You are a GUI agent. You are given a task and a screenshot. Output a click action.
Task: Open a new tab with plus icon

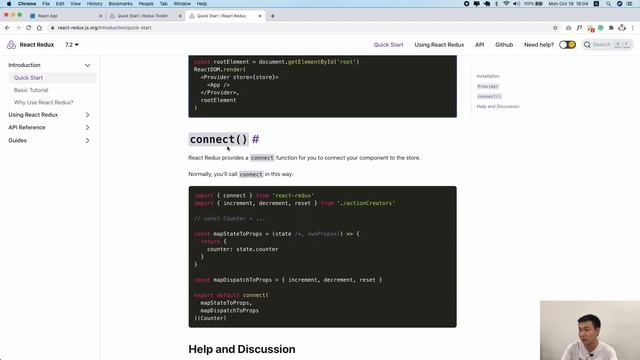[272, 16]
